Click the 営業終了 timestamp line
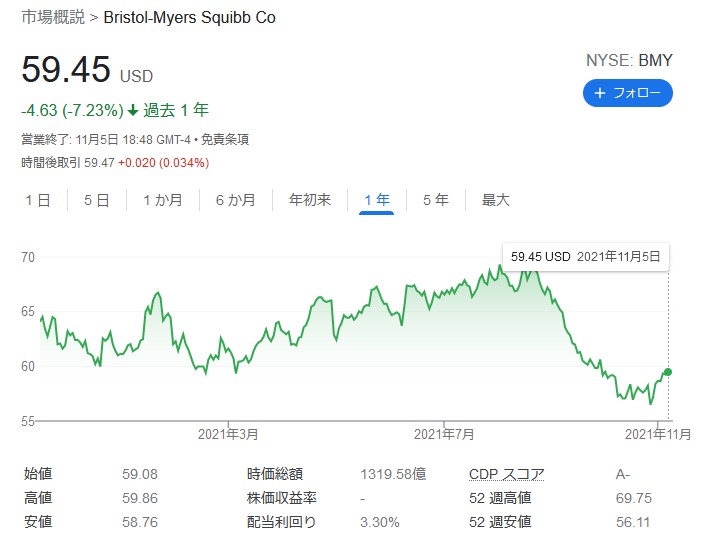This screenshot has width=706, height=541. click(135, 140)
